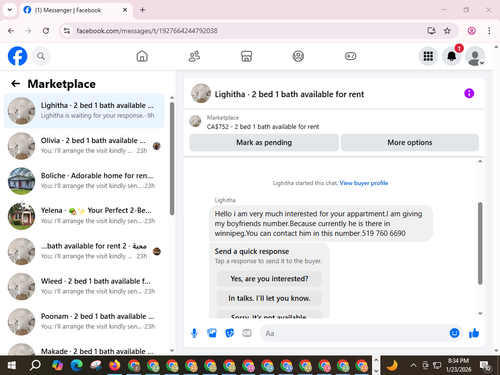500x375 pixels.
Task: Click the conversation list scrollbar
Action: pos(172,158)
